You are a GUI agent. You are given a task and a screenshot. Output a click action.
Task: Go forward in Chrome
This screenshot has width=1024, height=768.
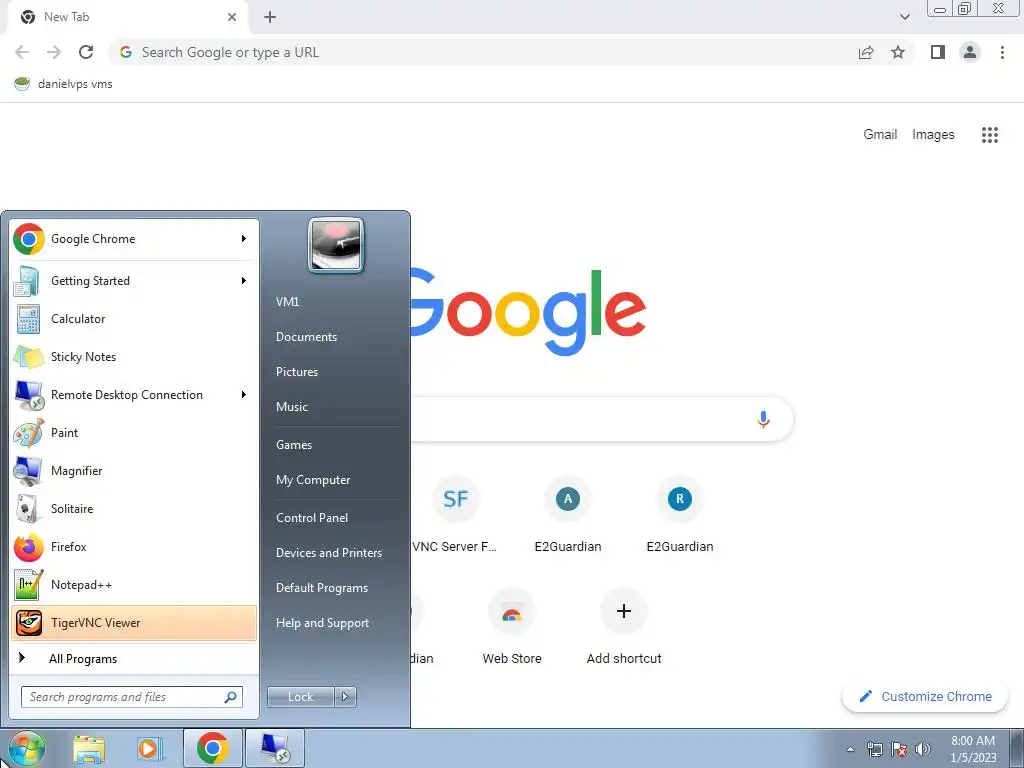pos(54,52)
